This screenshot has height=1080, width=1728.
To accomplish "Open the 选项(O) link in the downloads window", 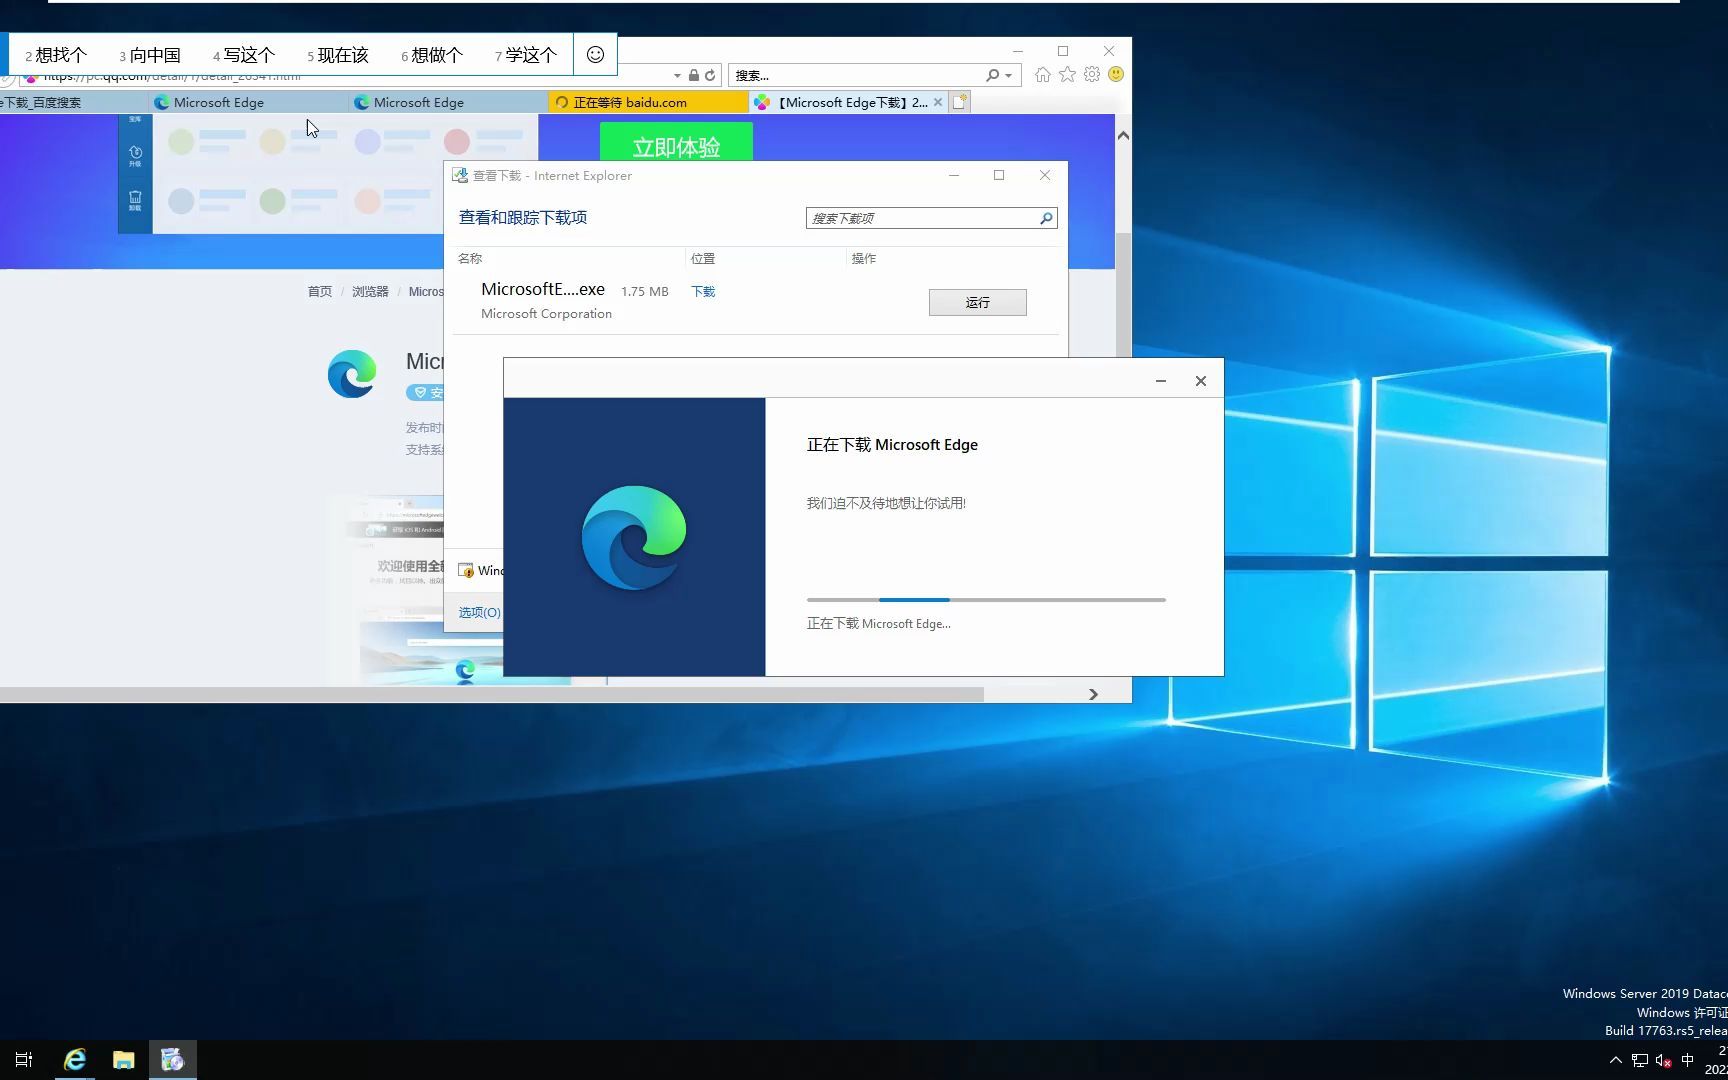I will click(480, 613).
